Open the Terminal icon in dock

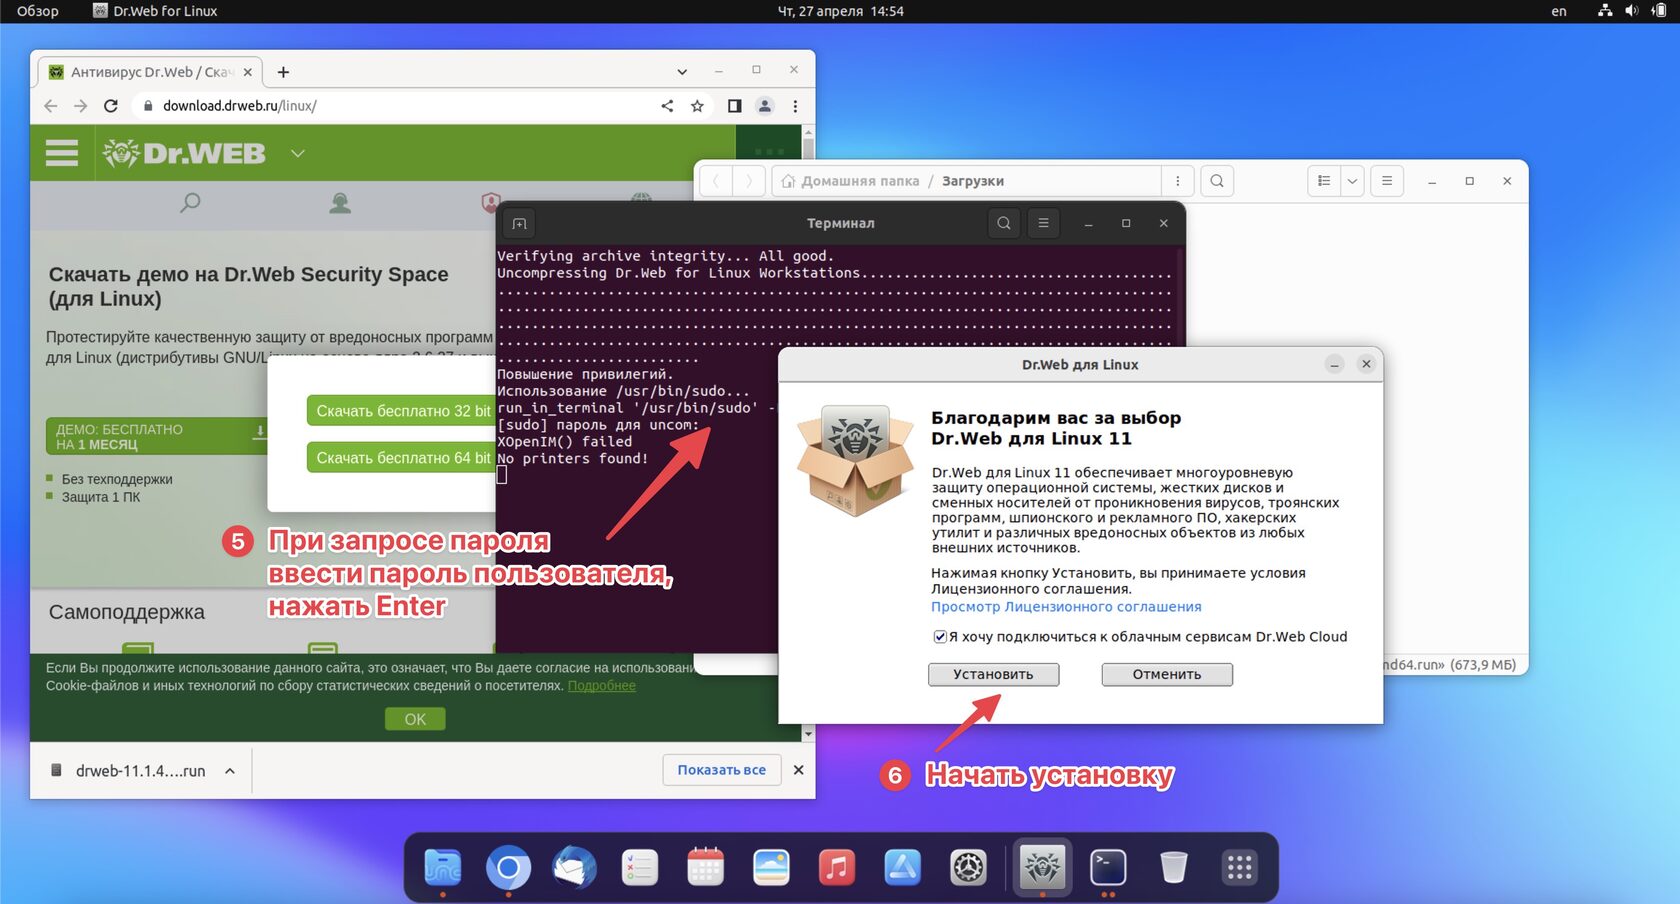(1108, 867)
